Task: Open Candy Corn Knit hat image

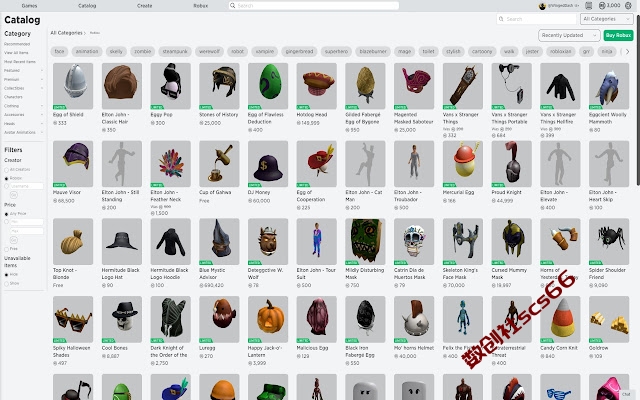Action: coord(560,320)
